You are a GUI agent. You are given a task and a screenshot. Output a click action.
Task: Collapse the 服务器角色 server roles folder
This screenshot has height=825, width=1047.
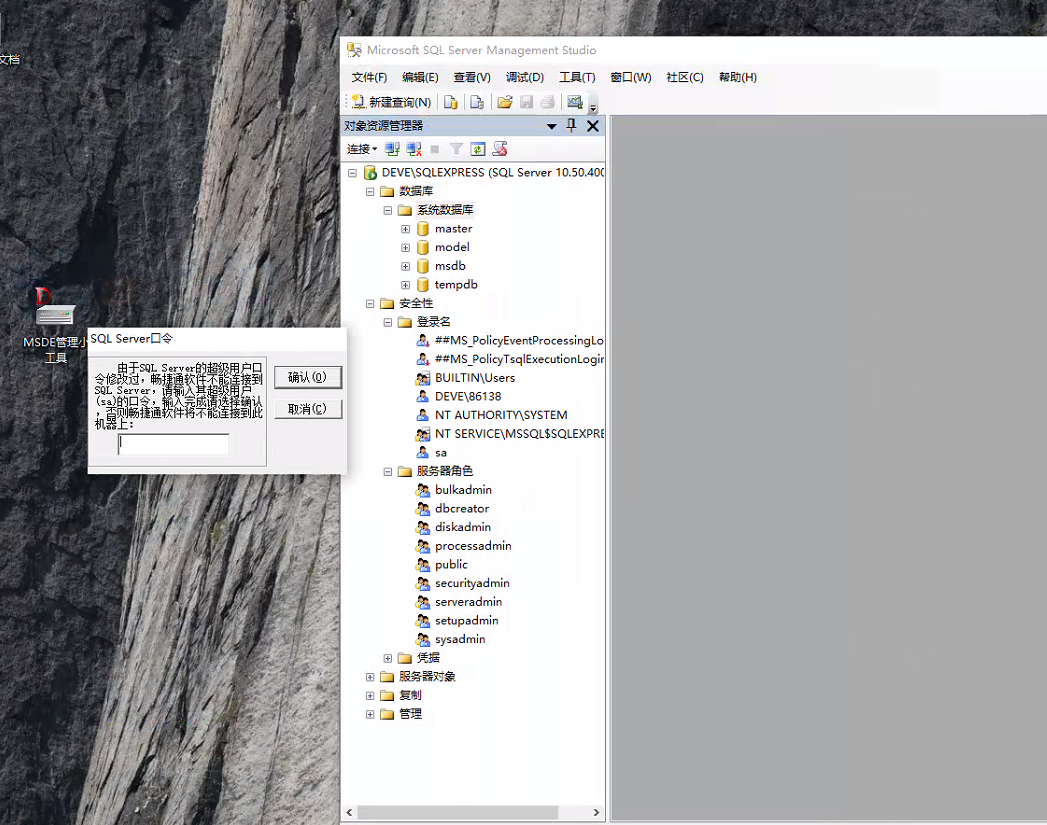pos(388,472)
